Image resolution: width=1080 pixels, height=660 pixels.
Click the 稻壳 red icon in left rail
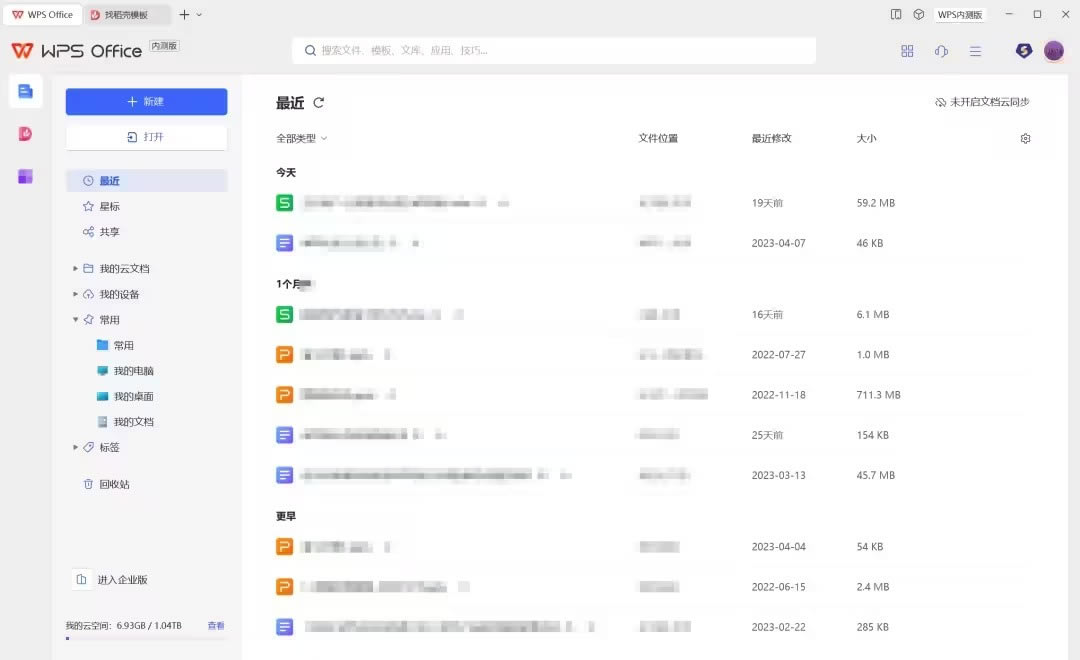tap(26, 134)
